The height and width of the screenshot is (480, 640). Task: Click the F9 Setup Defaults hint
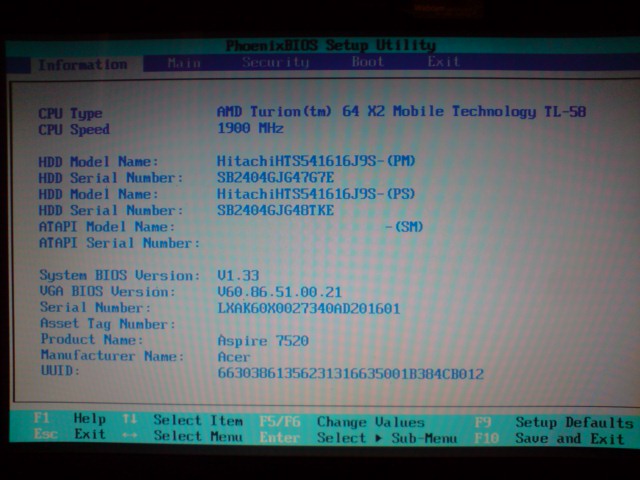pos(554,422)
